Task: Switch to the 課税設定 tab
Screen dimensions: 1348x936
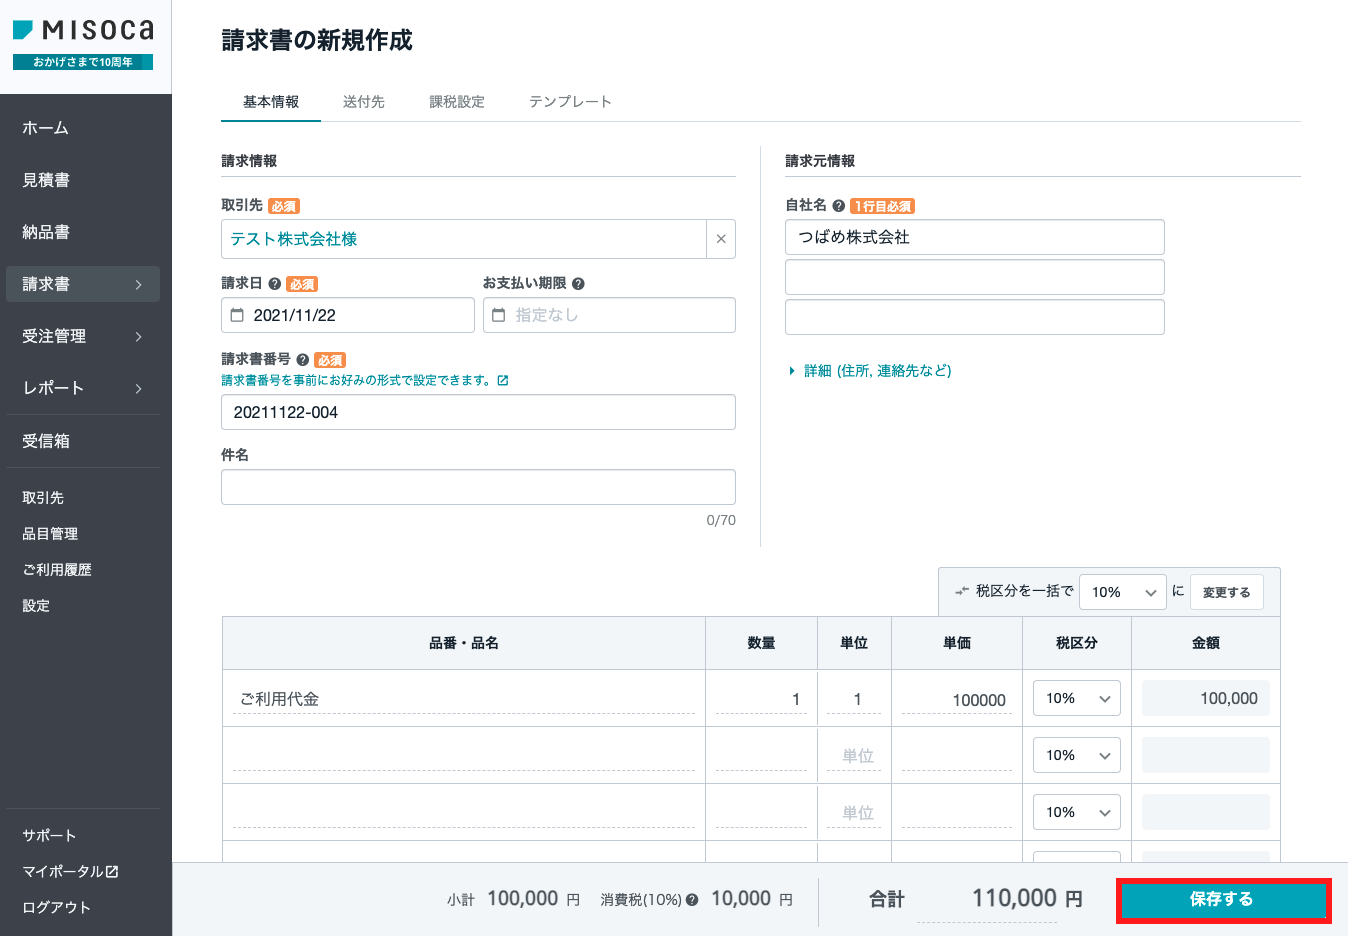Action: (x=457, y=102)
